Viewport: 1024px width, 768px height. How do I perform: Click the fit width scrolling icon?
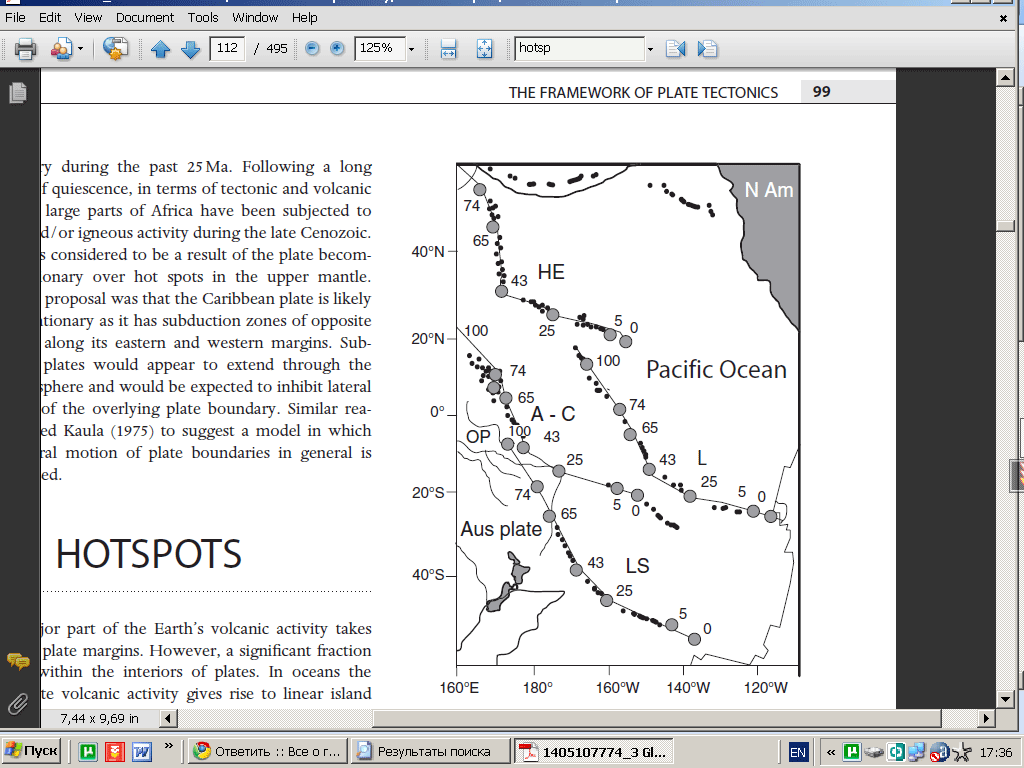click(448, 49)
